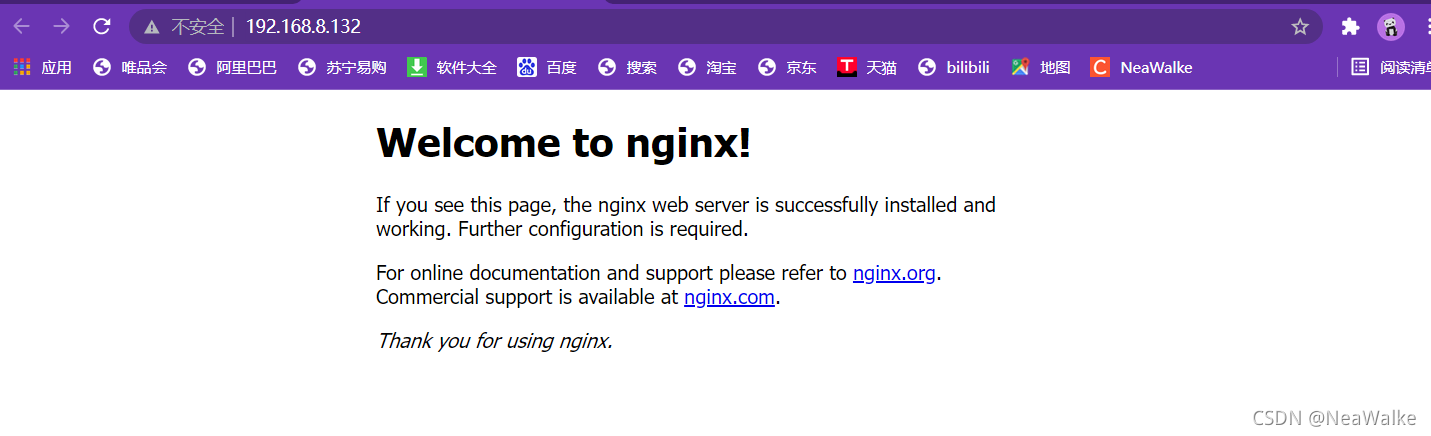Open the 应用 apps grid shortcut

click(x=42, y=67)
